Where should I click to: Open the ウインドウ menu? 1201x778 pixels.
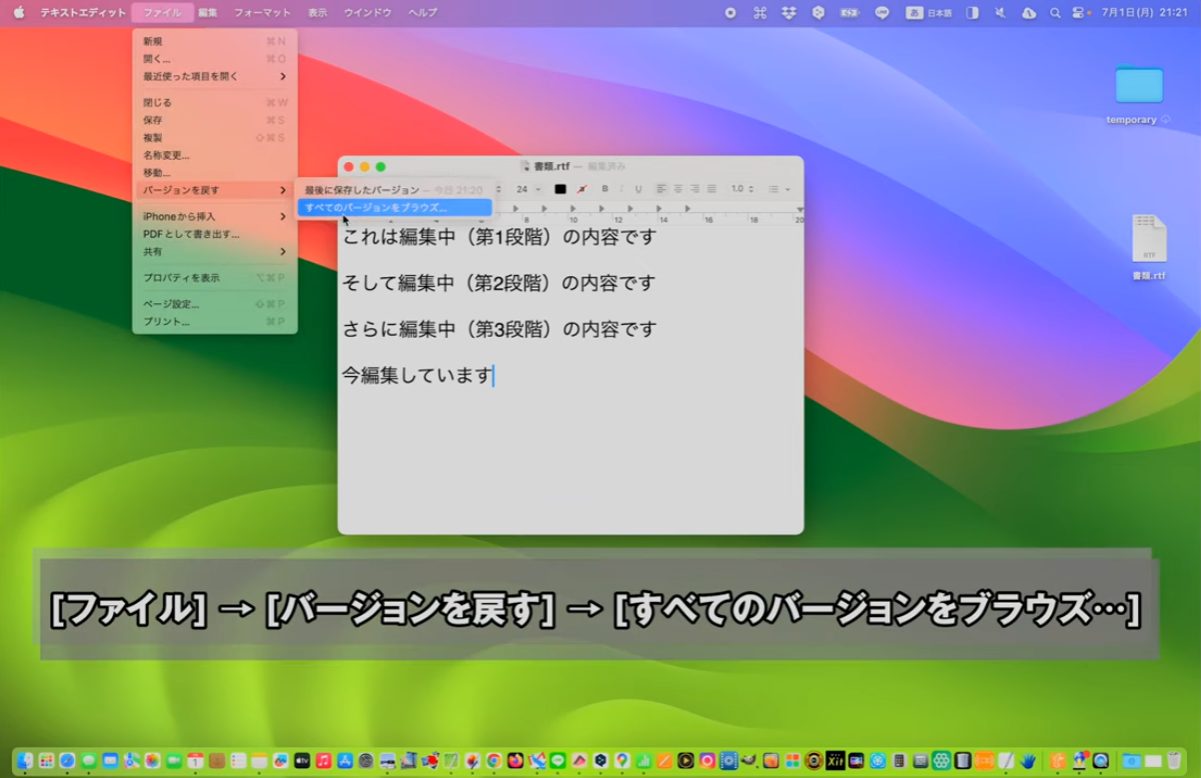368,12
